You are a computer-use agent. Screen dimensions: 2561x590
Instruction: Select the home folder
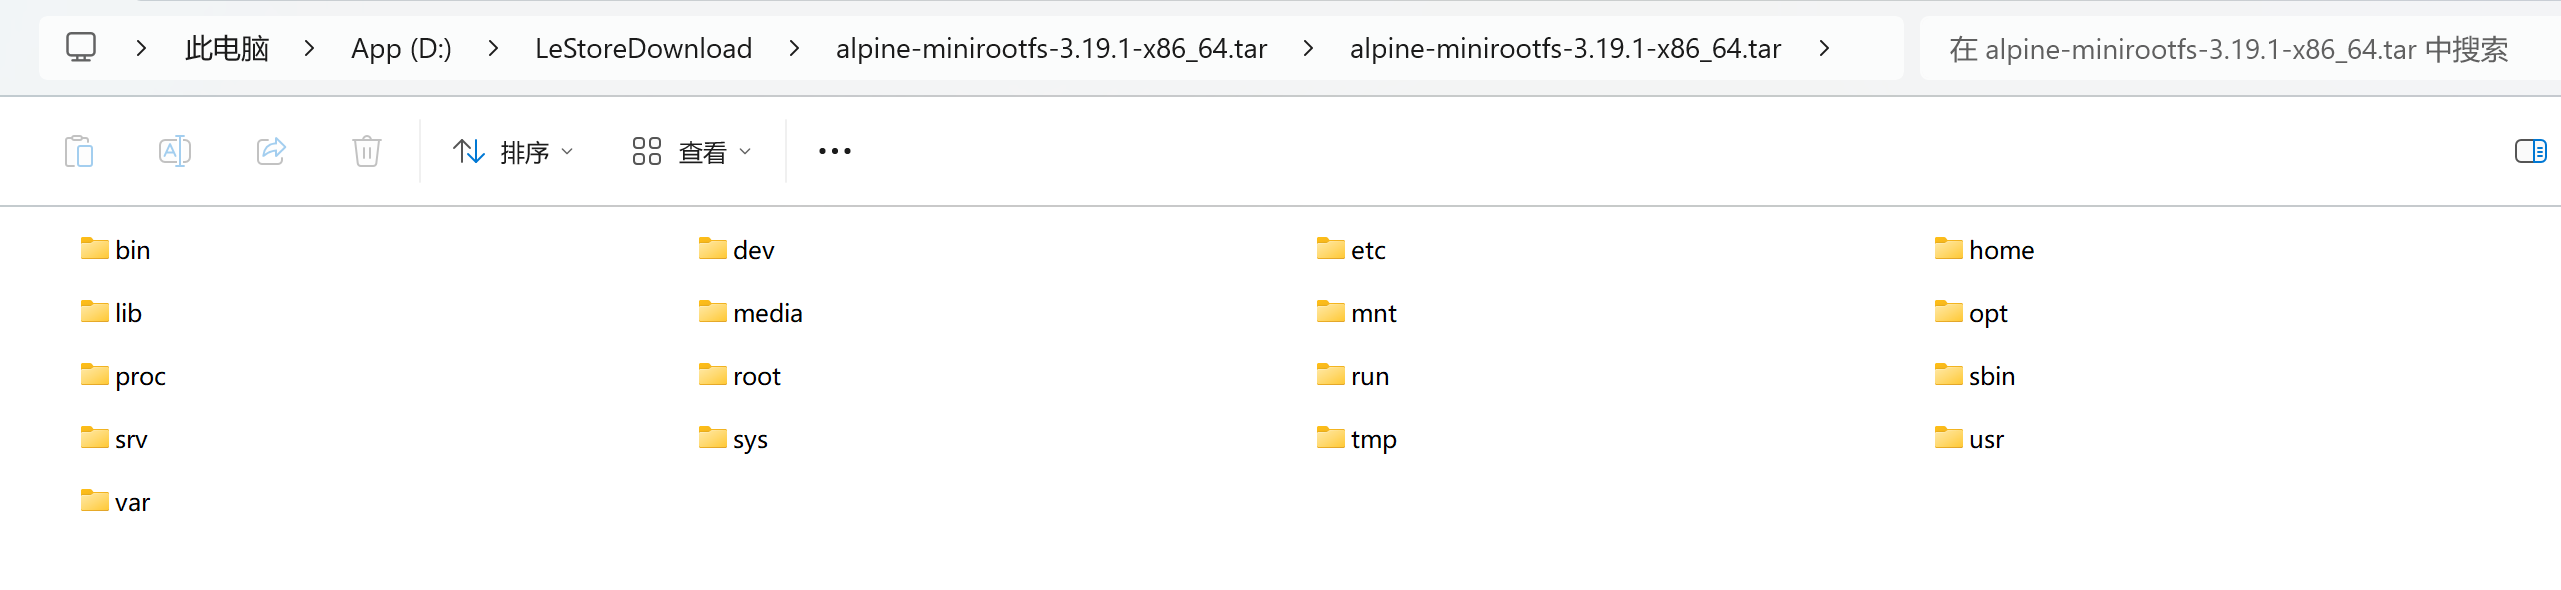[x=2000, y=250]
